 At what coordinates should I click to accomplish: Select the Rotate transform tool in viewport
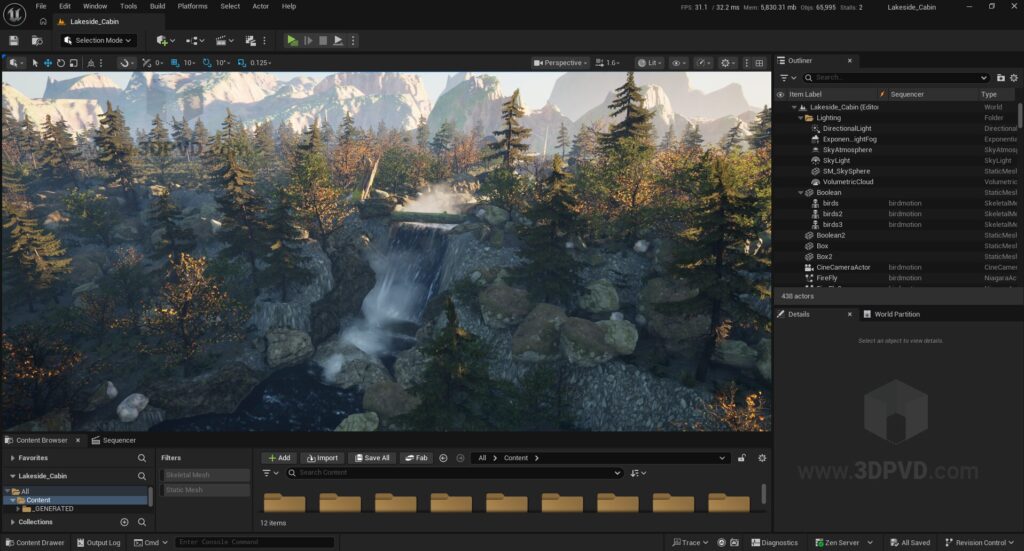pos(60,63)
